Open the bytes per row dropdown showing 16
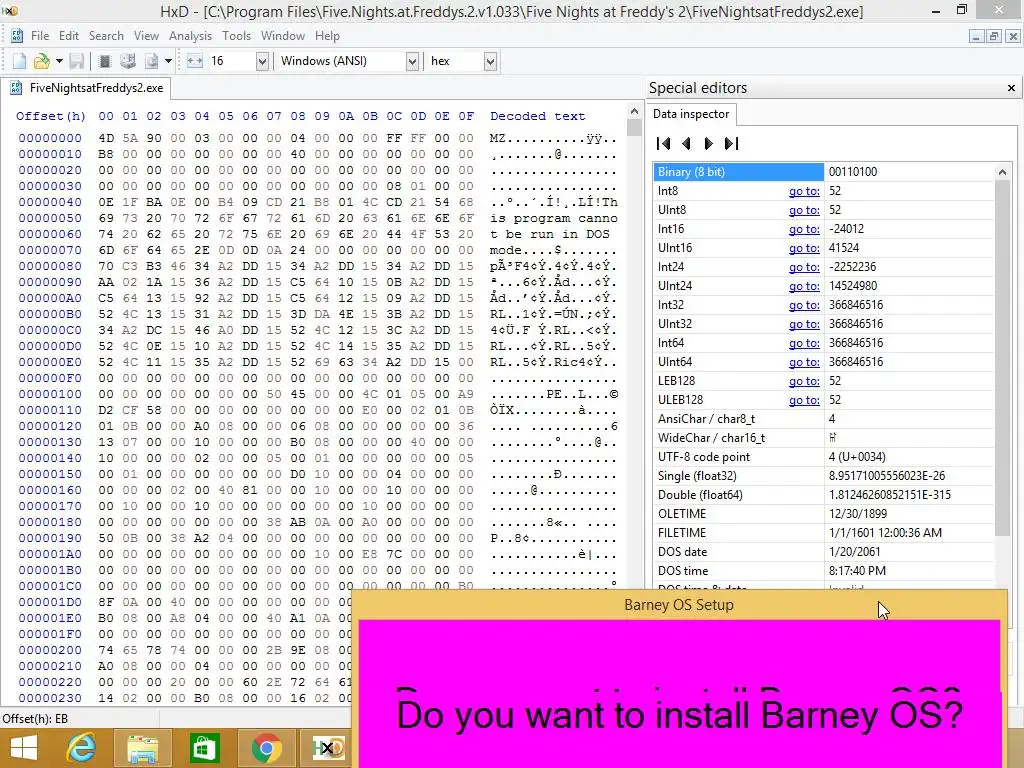Image resolution: width=1024 pixels, height=768 pixels. pyautogui.click(x=262, y=61)
